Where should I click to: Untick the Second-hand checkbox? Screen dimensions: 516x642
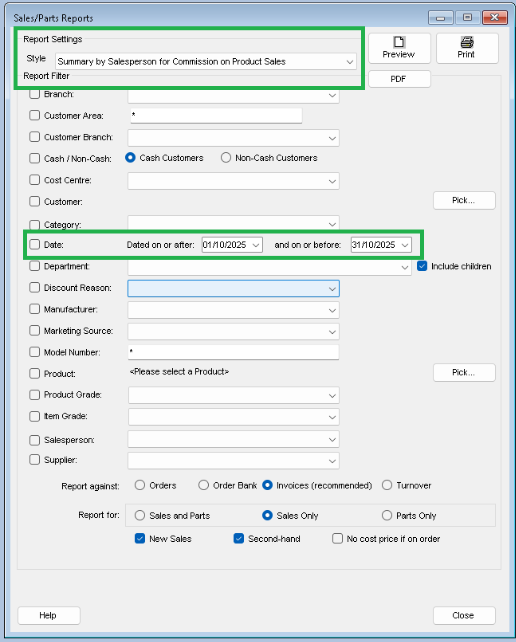point(239,538)
